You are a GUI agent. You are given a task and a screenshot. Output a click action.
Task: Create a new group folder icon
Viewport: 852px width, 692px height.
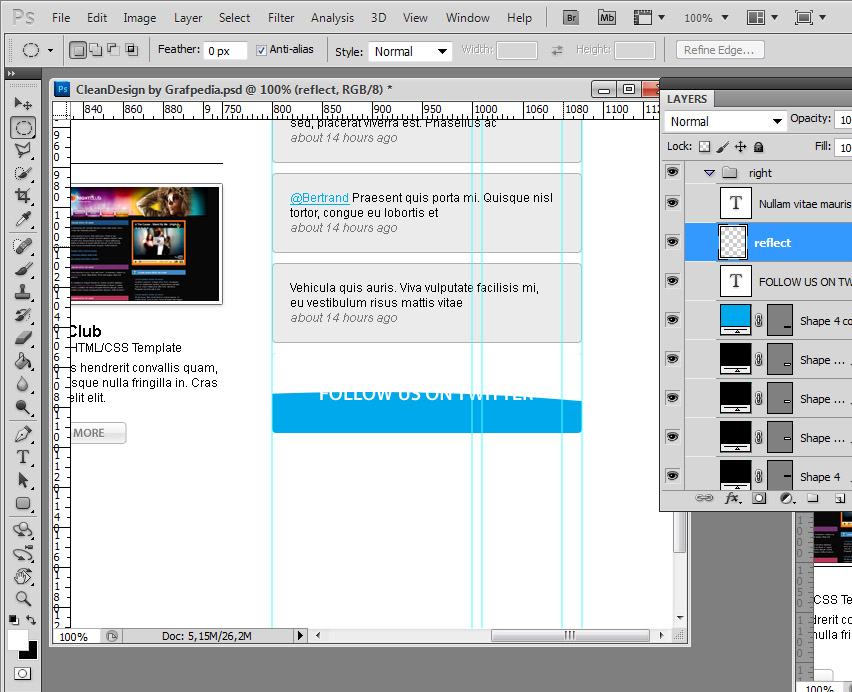[813, 498]
